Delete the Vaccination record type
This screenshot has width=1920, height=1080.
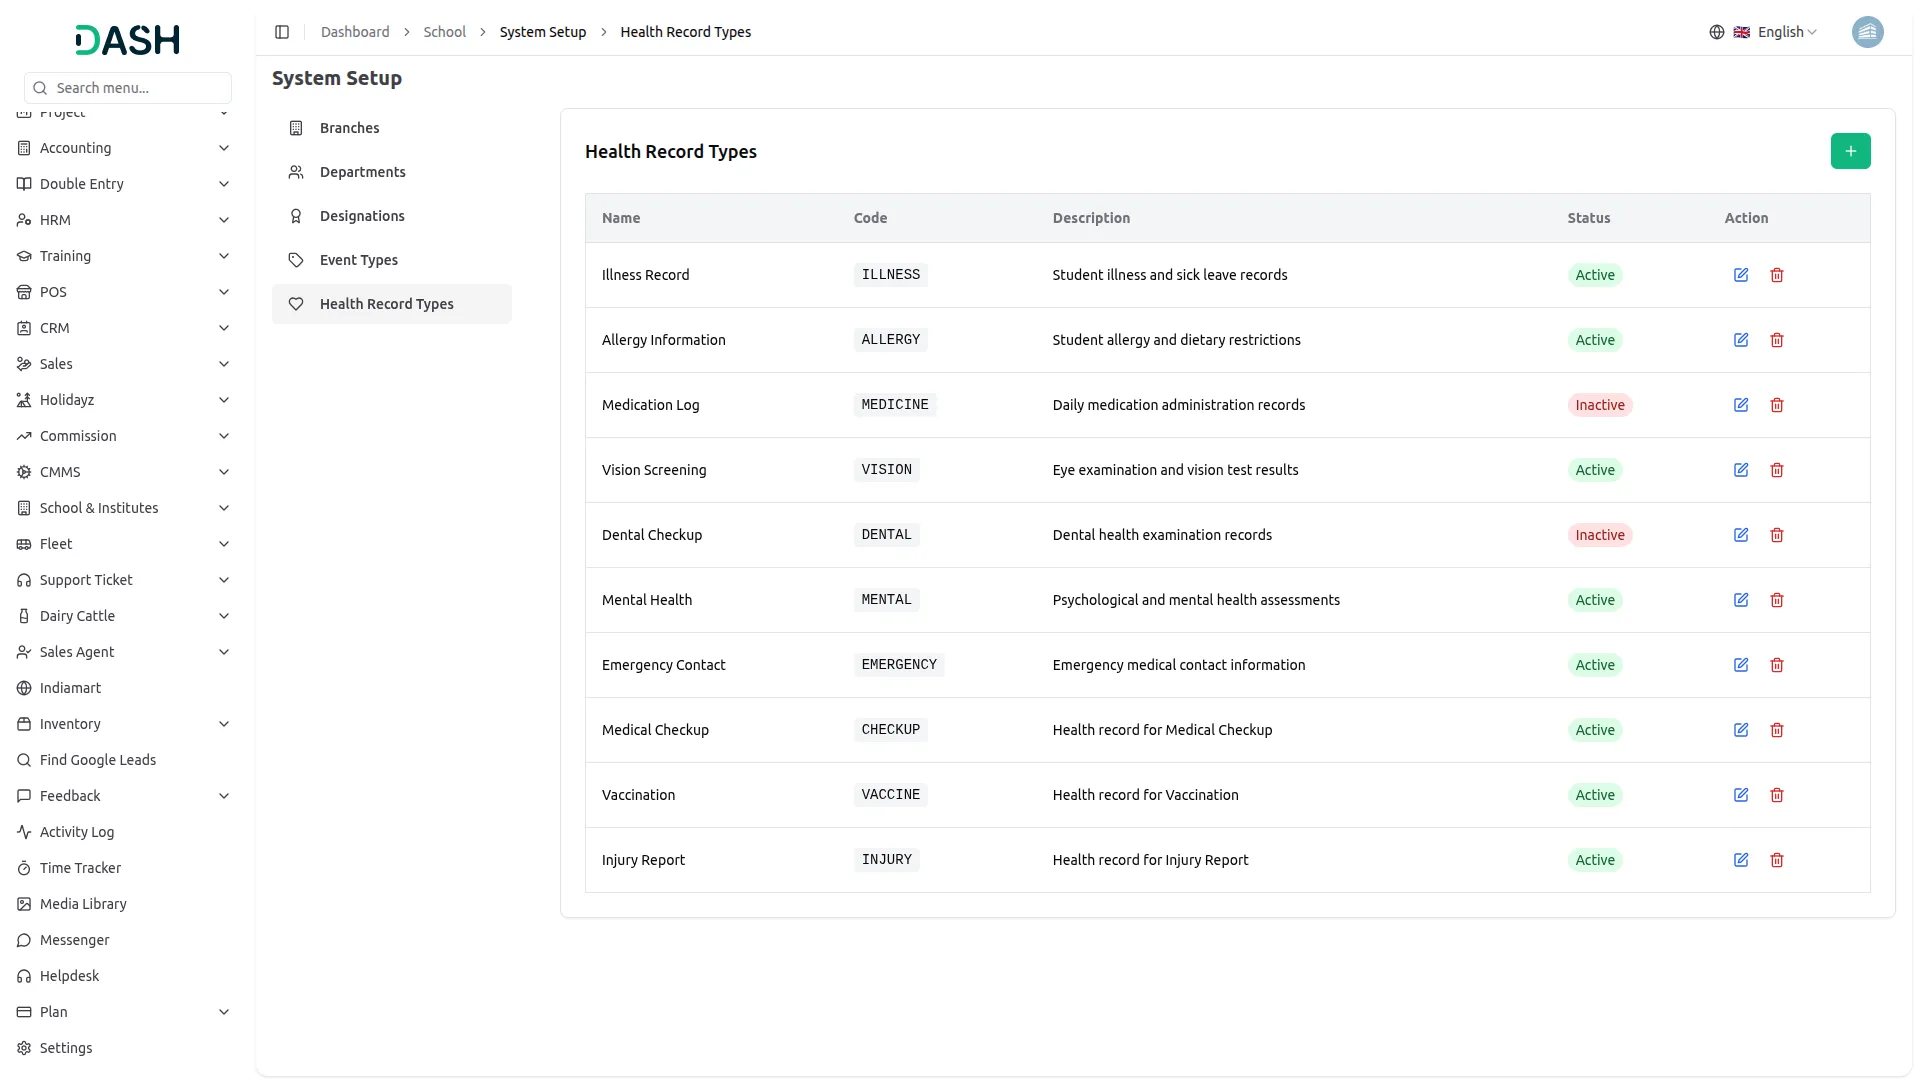tap(1777, 795)
